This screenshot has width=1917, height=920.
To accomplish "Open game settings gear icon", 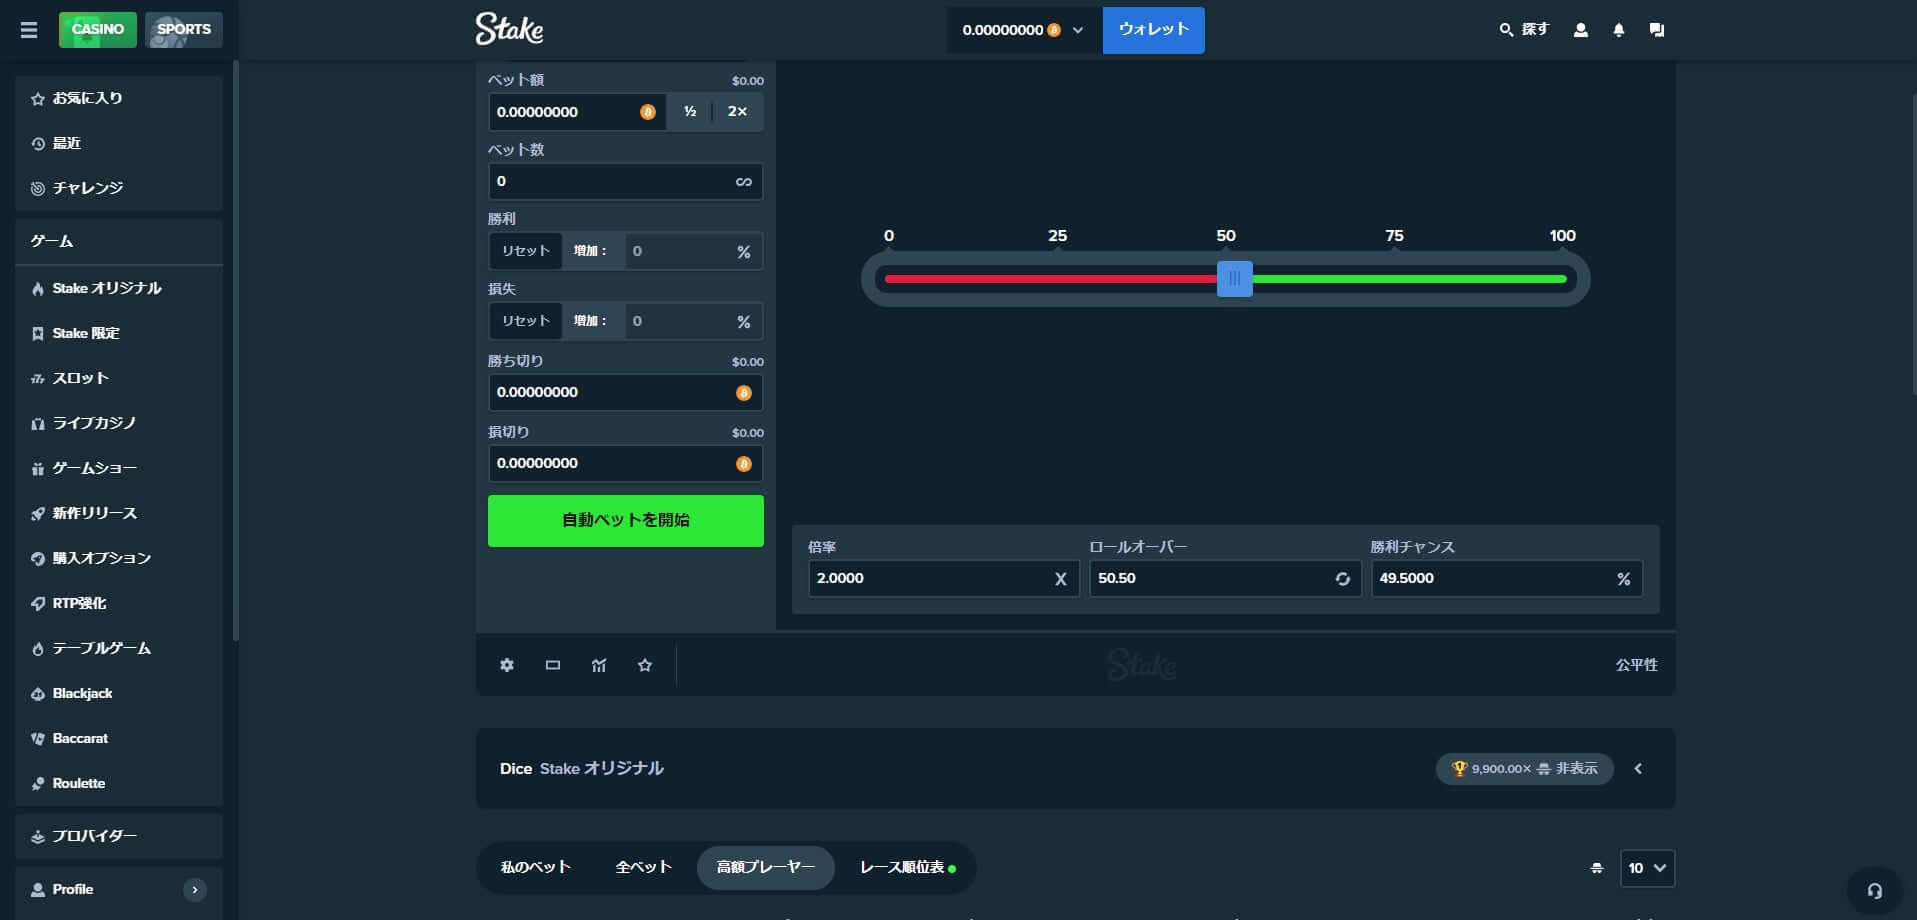I will tap(507, 665).
